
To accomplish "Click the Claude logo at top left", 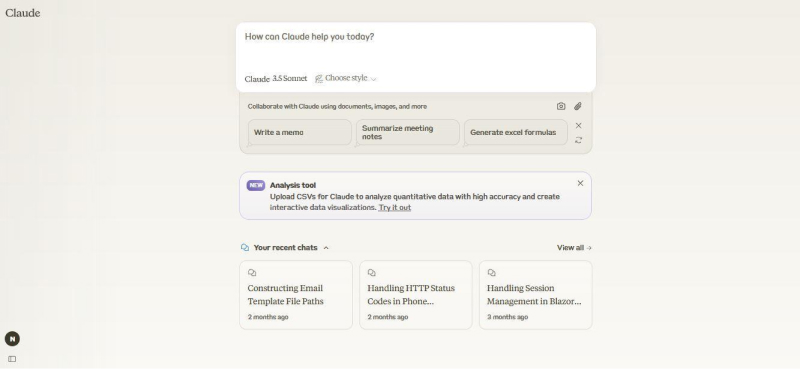I will 22,13.
